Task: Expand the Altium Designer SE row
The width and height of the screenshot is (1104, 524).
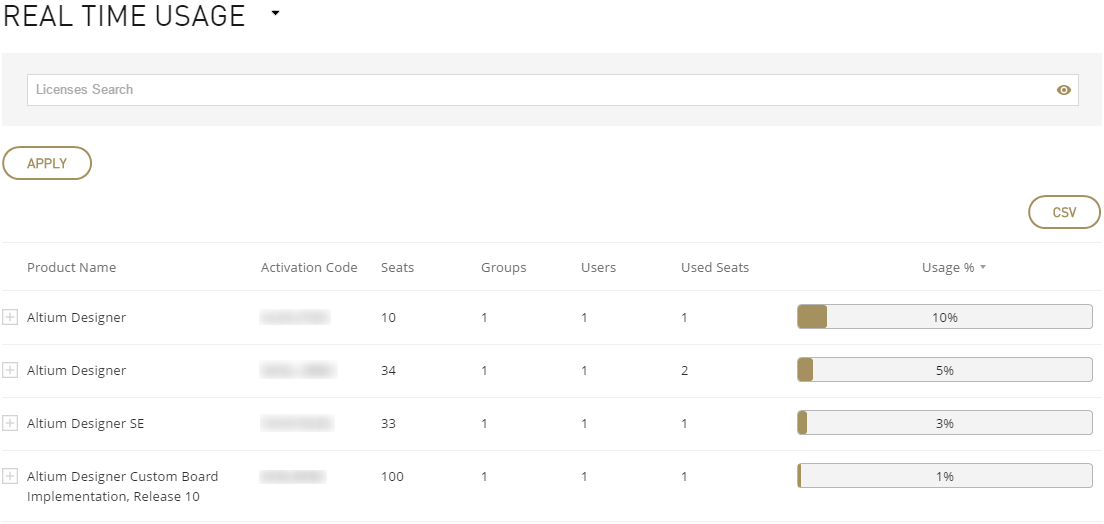Action: pyautogui.click(x=10, y=423)
